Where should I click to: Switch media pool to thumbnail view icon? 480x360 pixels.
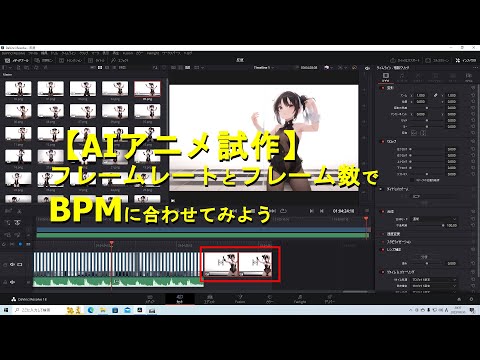pos(100,68)
